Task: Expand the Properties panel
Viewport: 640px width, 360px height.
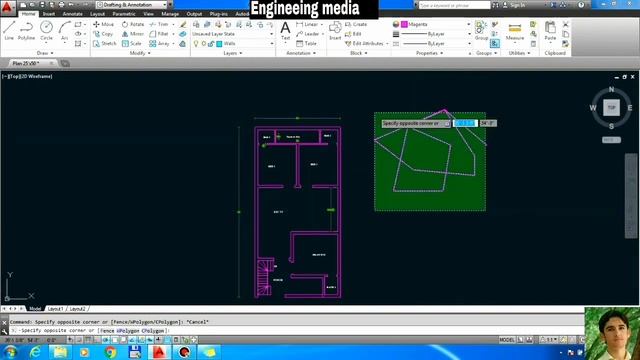Action: tap(429, 53)
